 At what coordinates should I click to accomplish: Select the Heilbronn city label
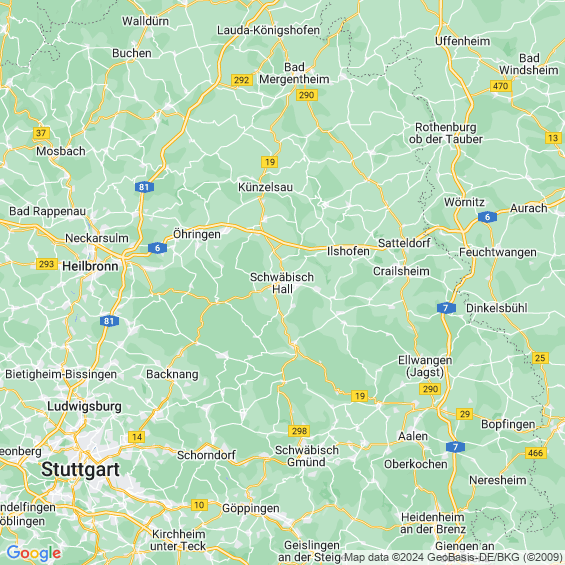click(x=90, y=266)
